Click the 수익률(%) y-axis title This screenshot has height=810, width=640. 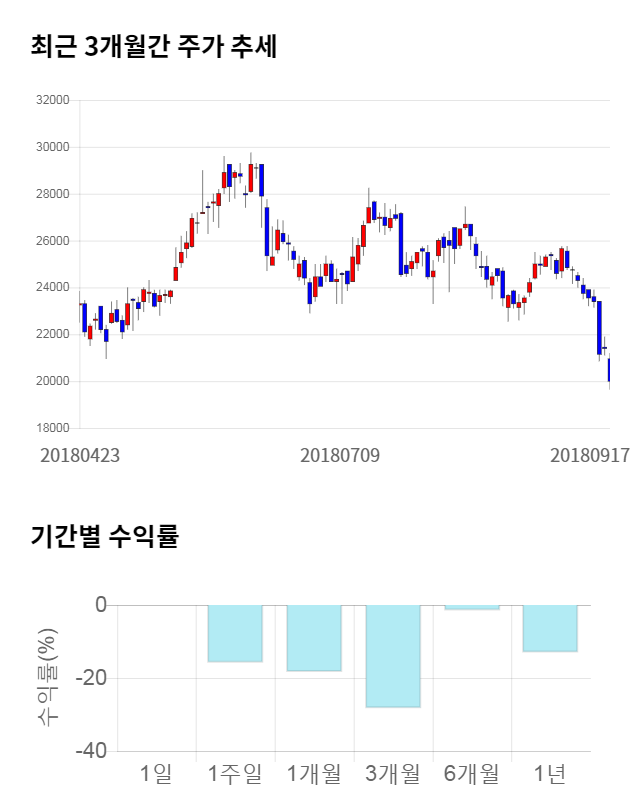47,677
